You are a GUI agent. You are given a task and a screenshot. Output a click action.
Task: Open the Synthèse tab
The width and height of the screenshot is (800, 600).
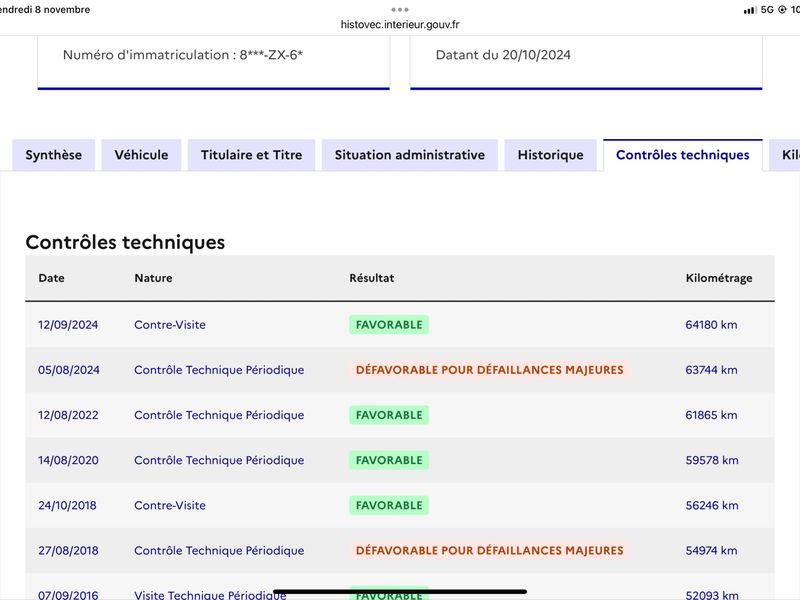click(54, 155)
